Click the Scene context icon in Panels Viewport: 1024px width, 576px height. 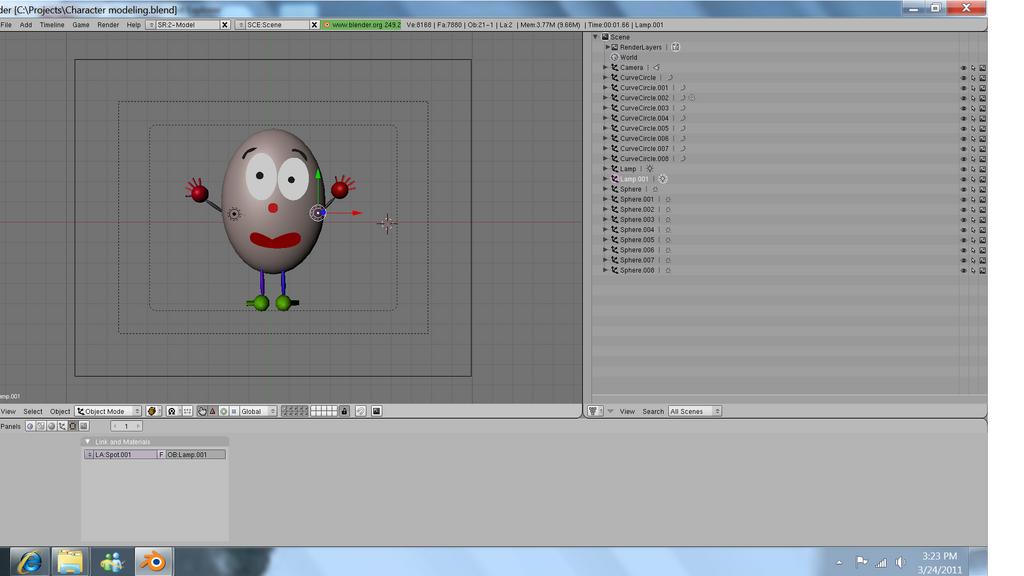click(84, 426)
